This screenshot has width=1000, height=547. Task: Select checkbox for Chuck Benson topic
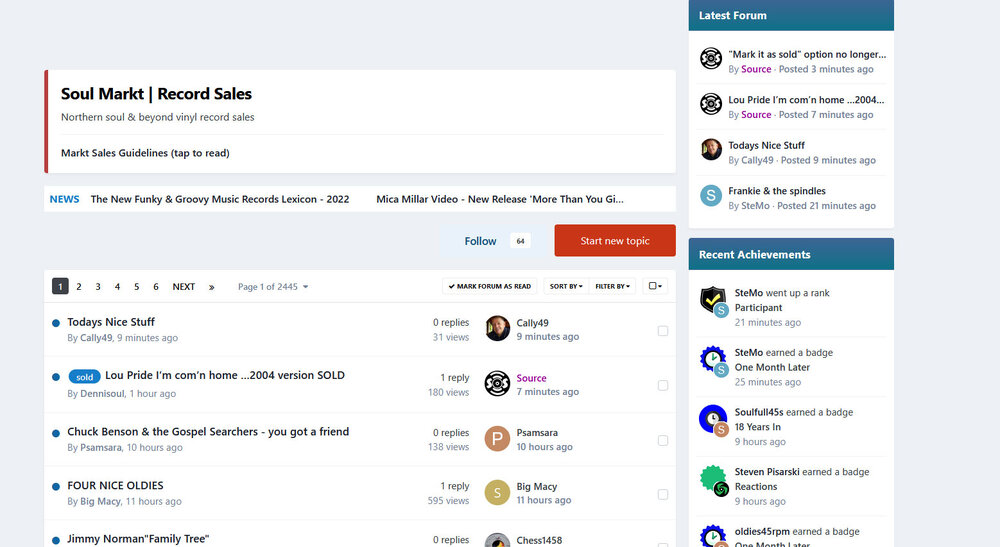coord(663,441)
